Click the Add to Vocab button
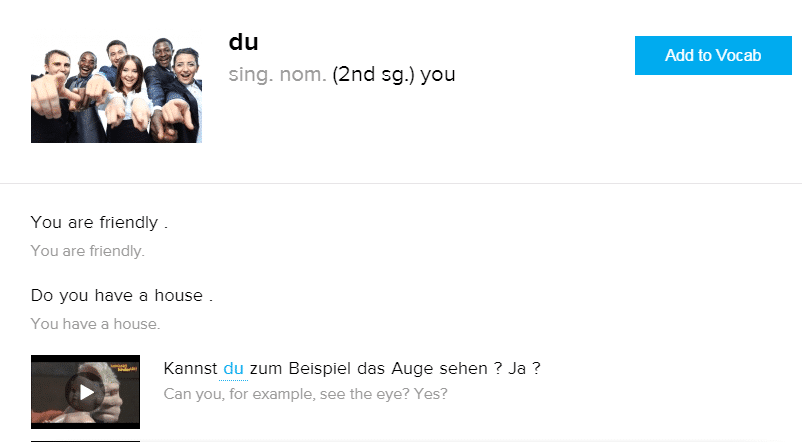This screenshot has width=802, height=446. point(712,56)
